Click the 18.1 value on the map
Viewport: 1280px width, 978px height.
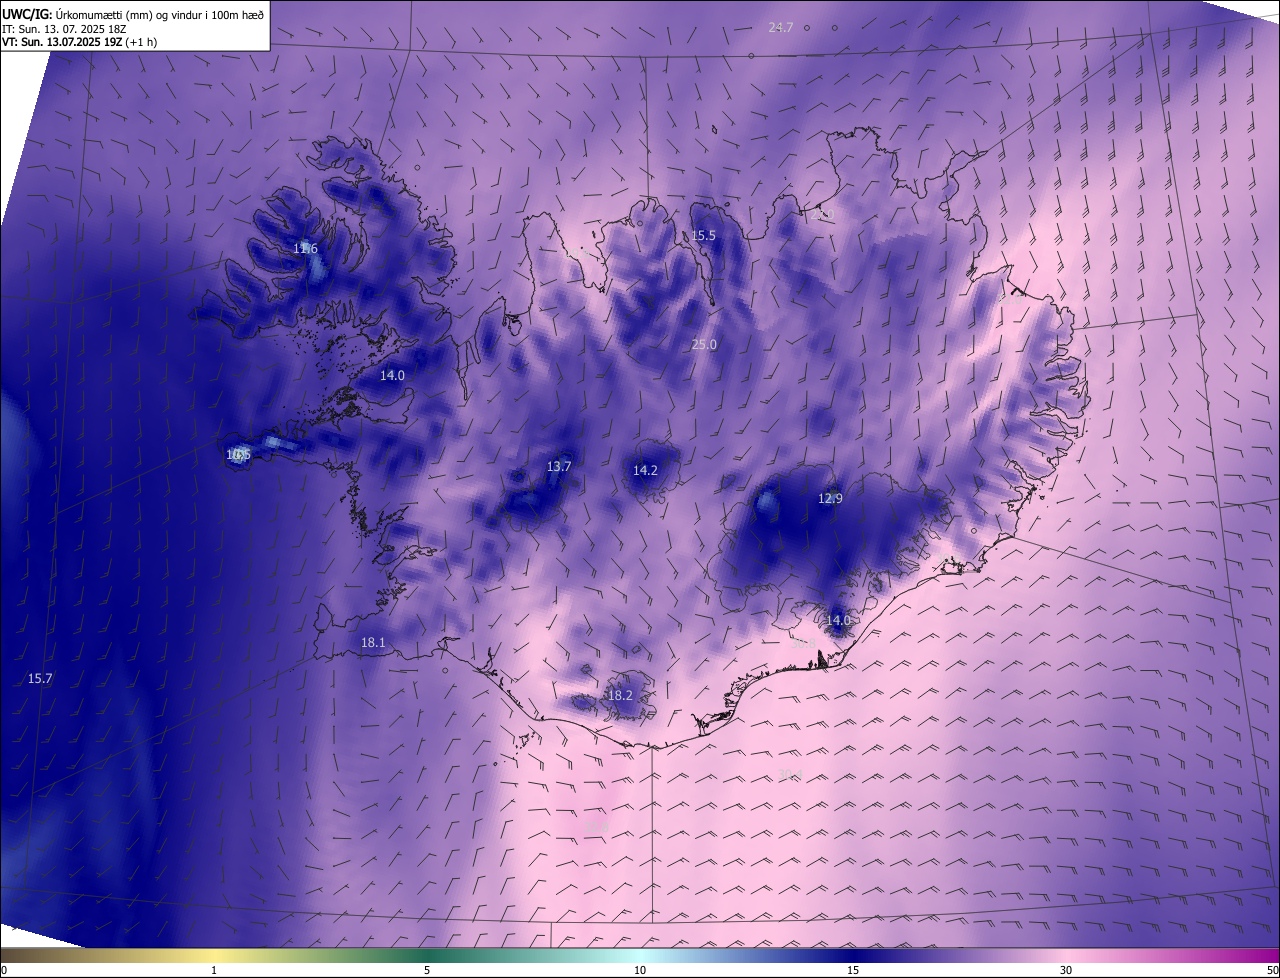(x=373, y=643)
